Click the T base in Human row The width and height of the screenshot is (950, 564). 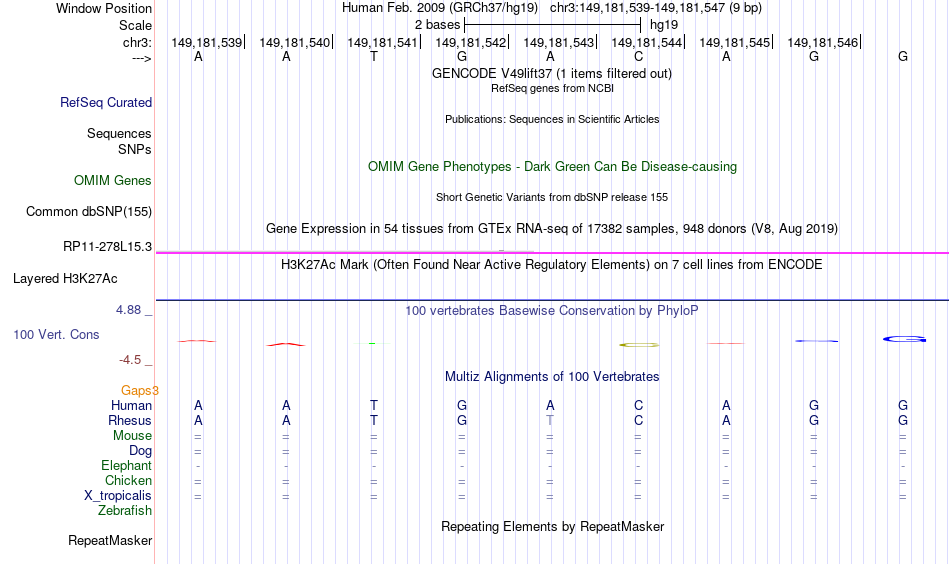point(374,405)
